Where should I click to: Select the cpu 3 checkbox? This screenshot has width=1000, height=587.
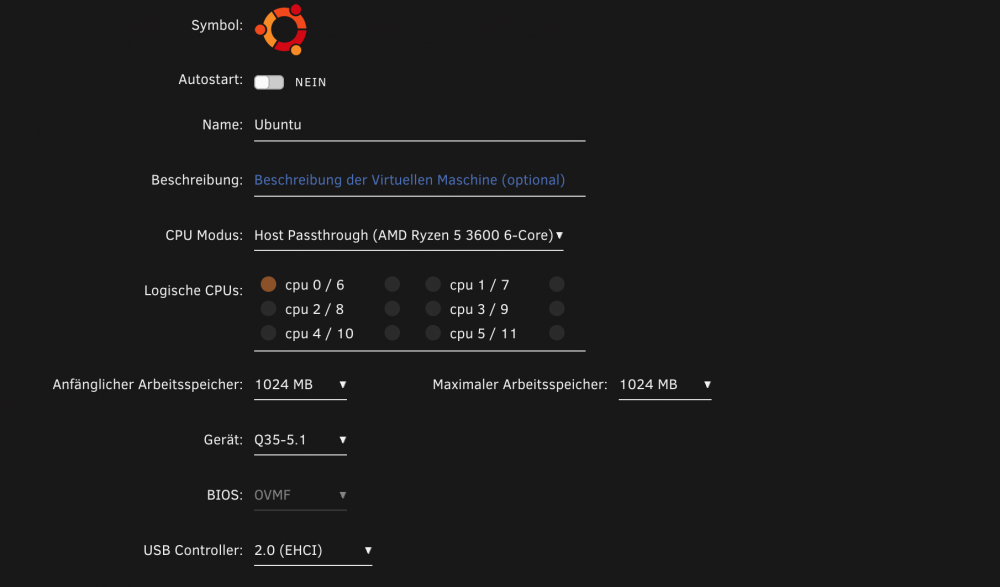(433, 309)
